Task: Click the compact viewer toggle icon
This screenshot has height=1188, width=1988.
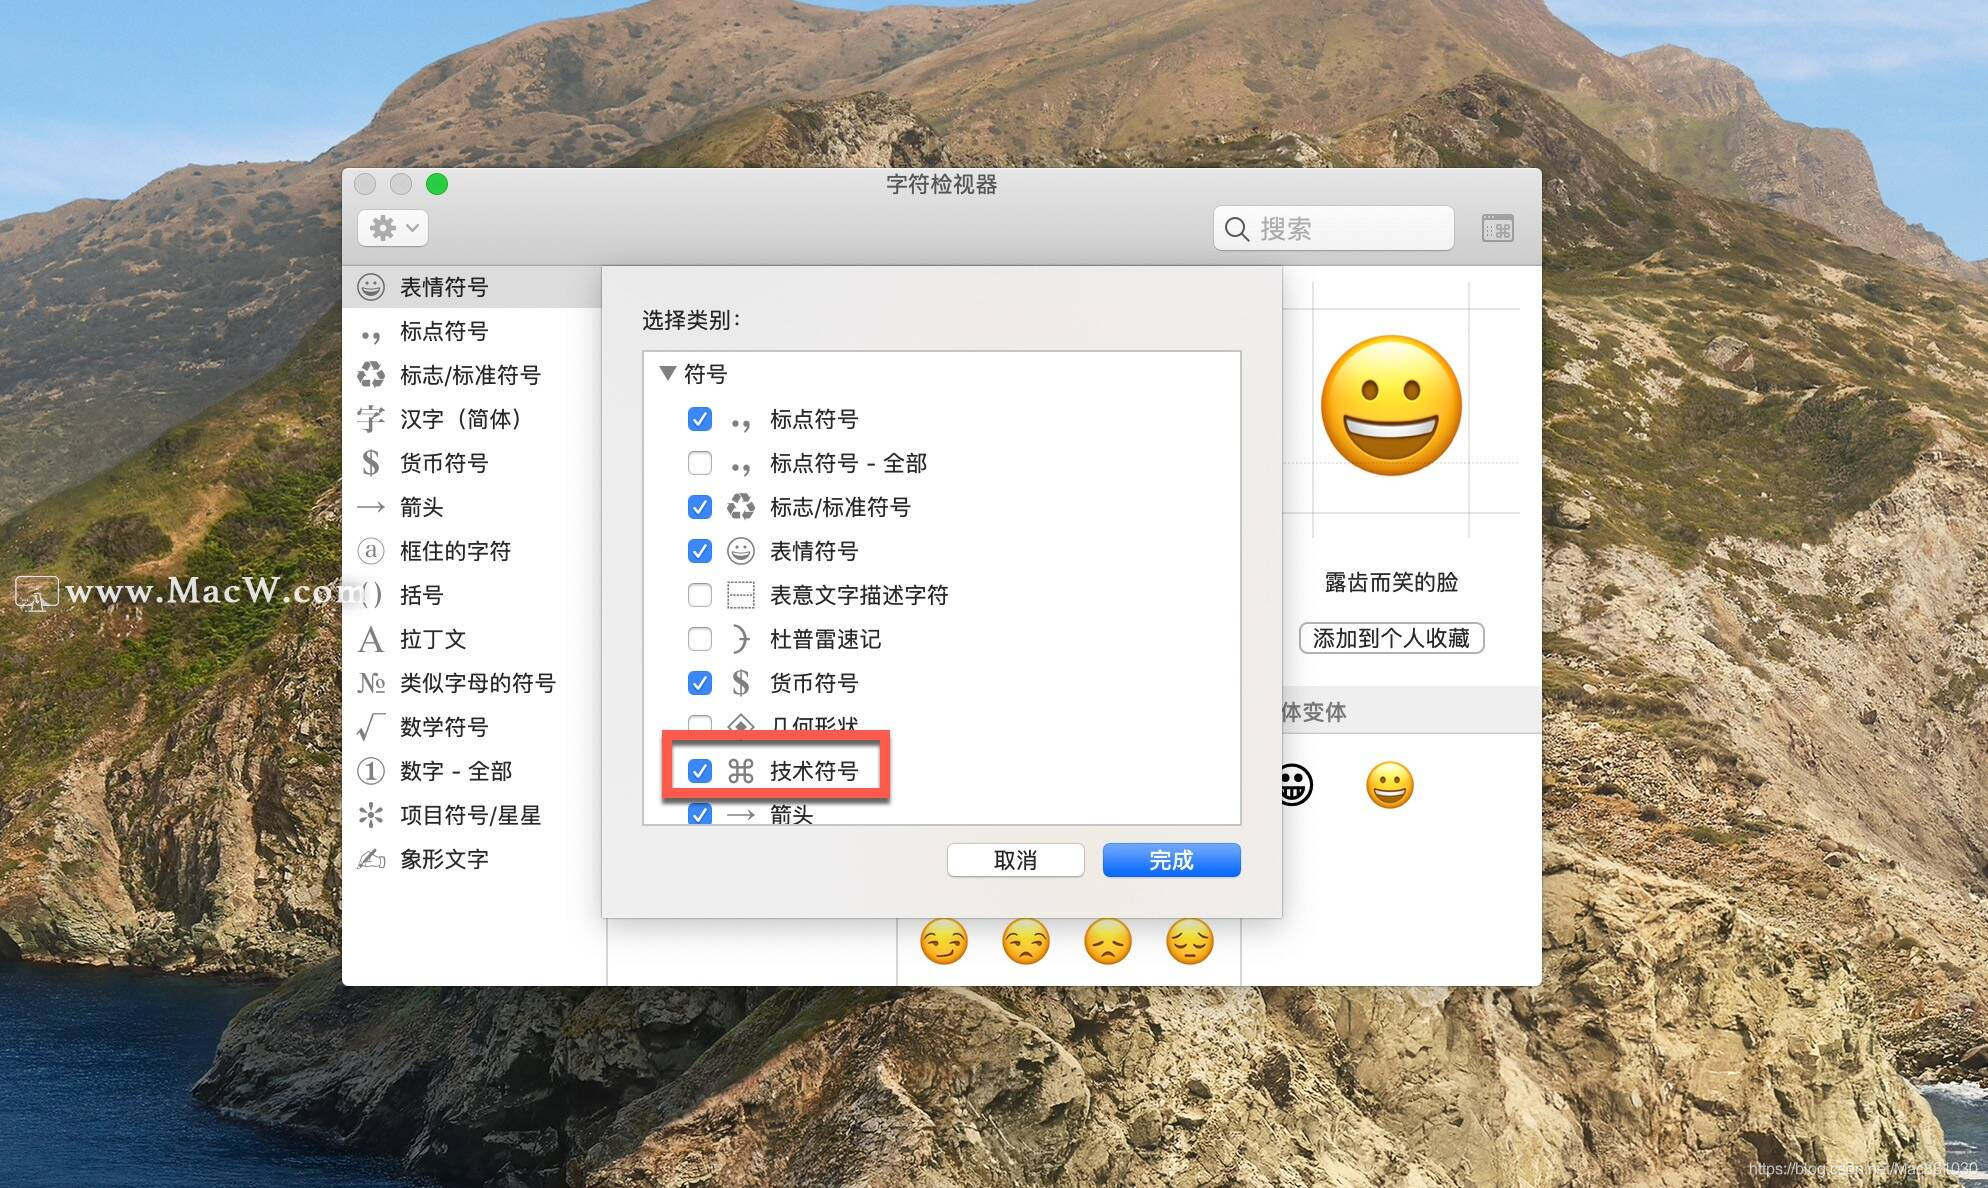Action: pyautogui.click(x=1497, y=229)
